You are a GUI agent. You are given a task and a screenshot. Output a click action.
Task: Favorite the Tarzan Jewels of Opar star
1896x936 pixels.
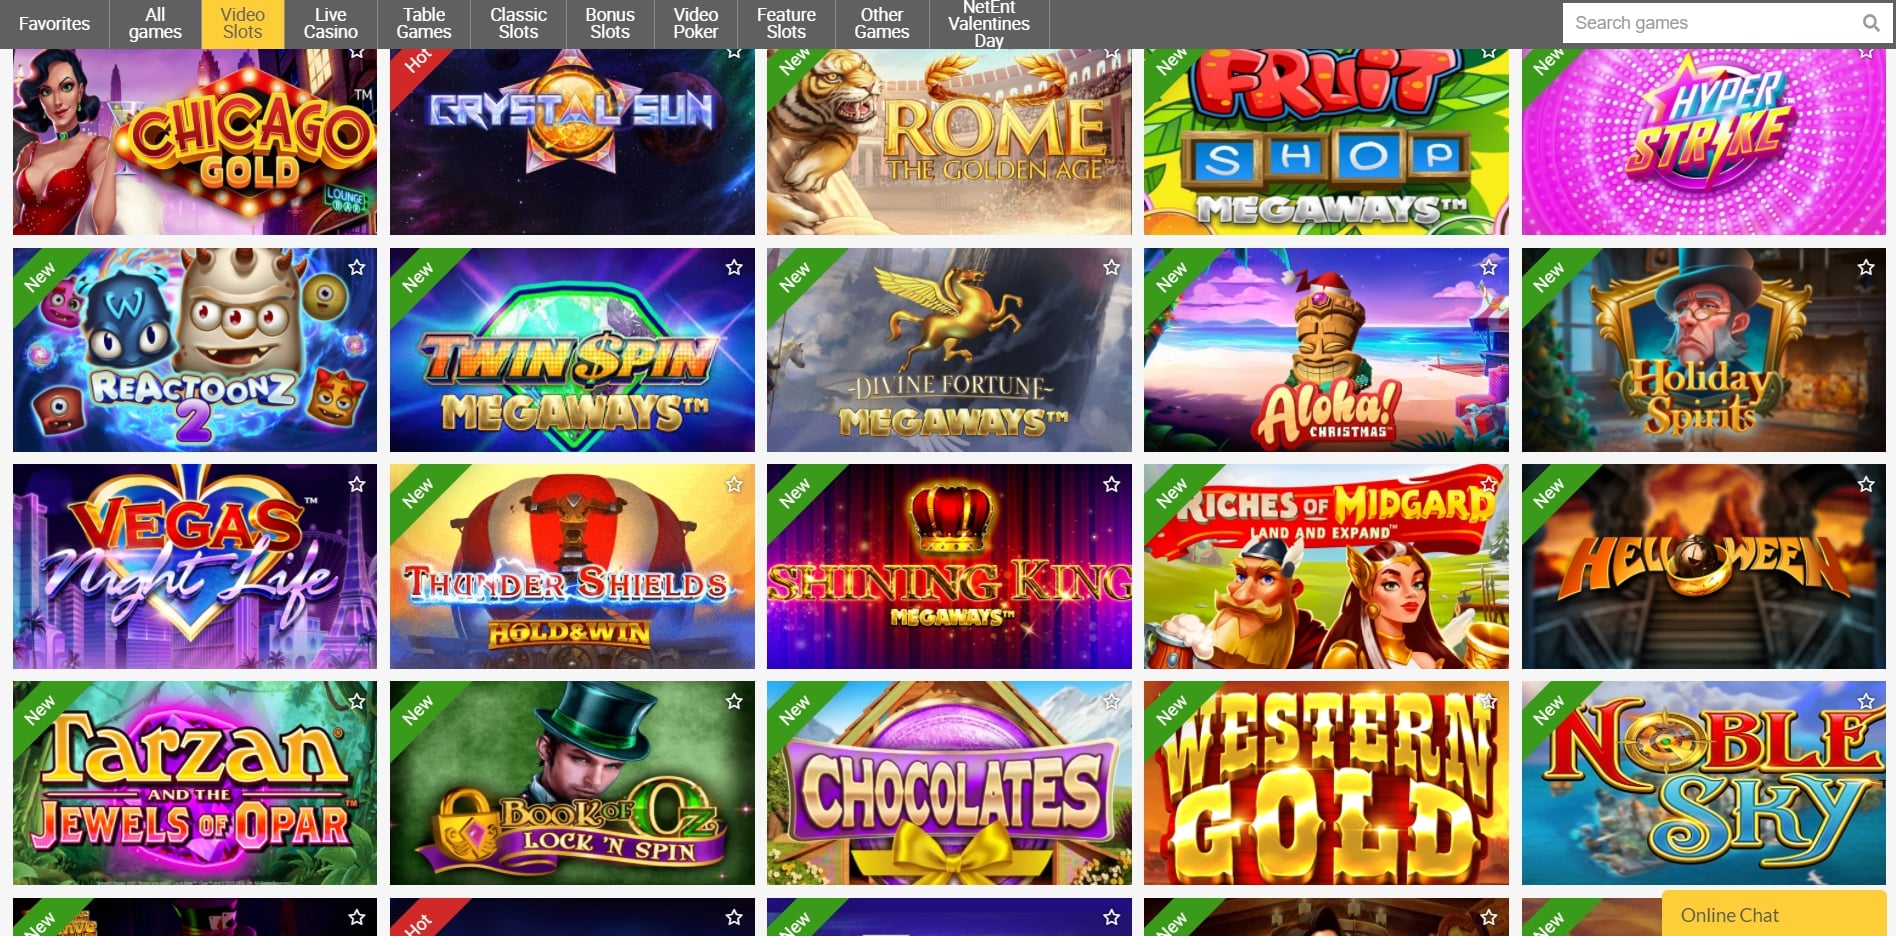click(357, 701)
